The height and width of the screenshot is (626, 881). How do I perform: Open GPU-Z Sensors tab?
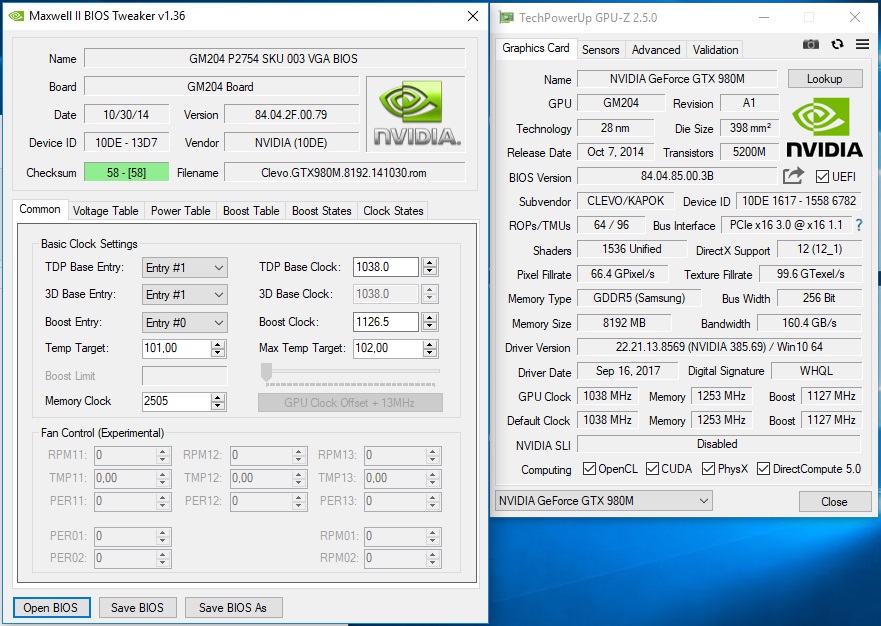601,49
